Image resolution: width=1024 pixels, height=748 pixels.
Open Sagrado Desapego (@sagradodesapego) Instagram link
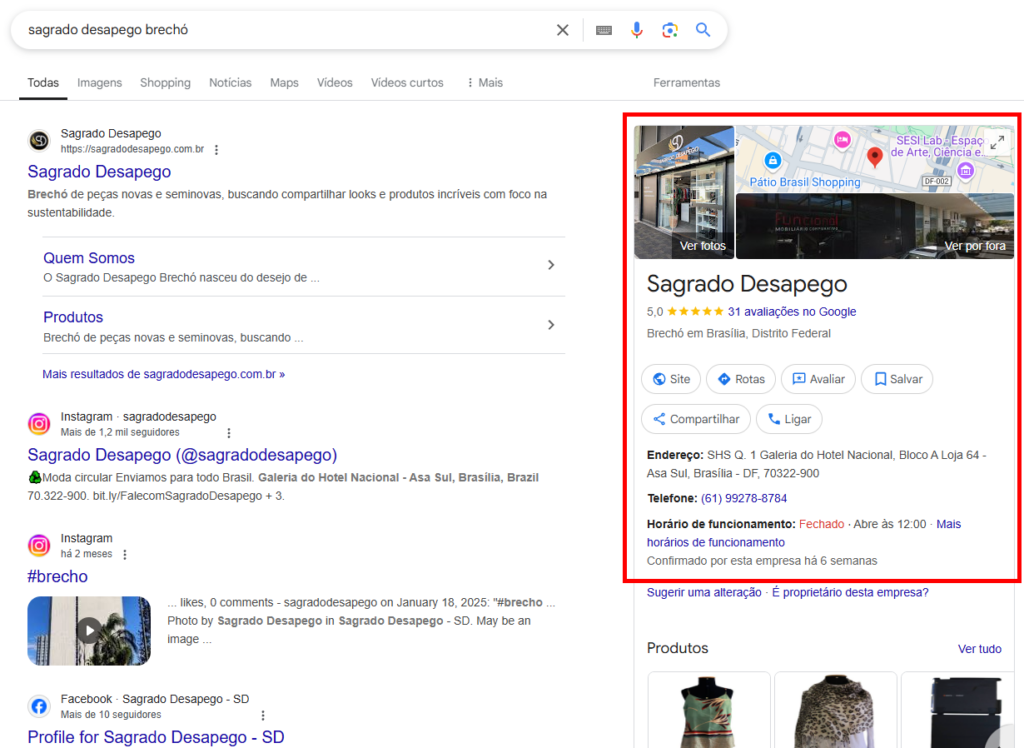(182, 455)
